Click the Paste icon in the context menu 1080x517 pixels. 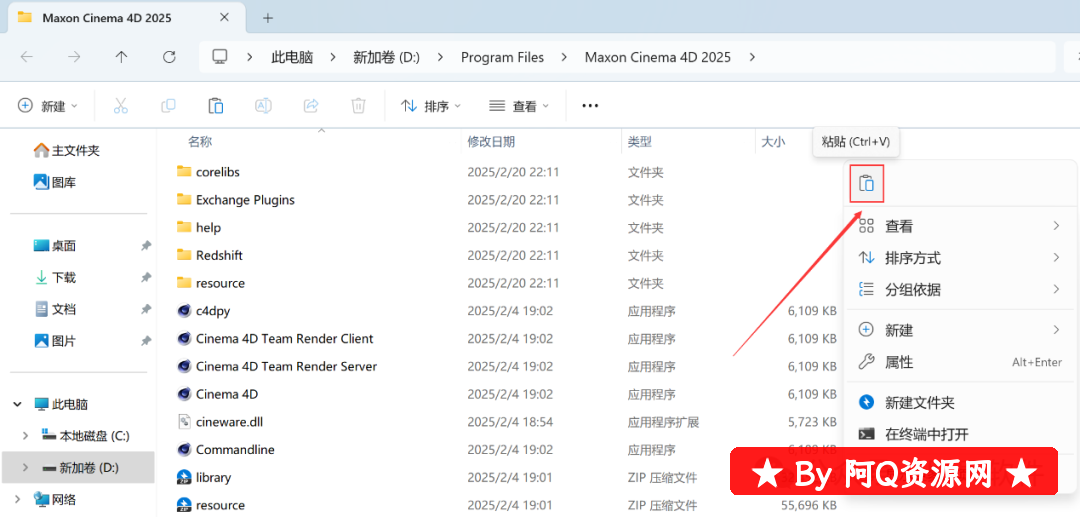coord(866,184)
